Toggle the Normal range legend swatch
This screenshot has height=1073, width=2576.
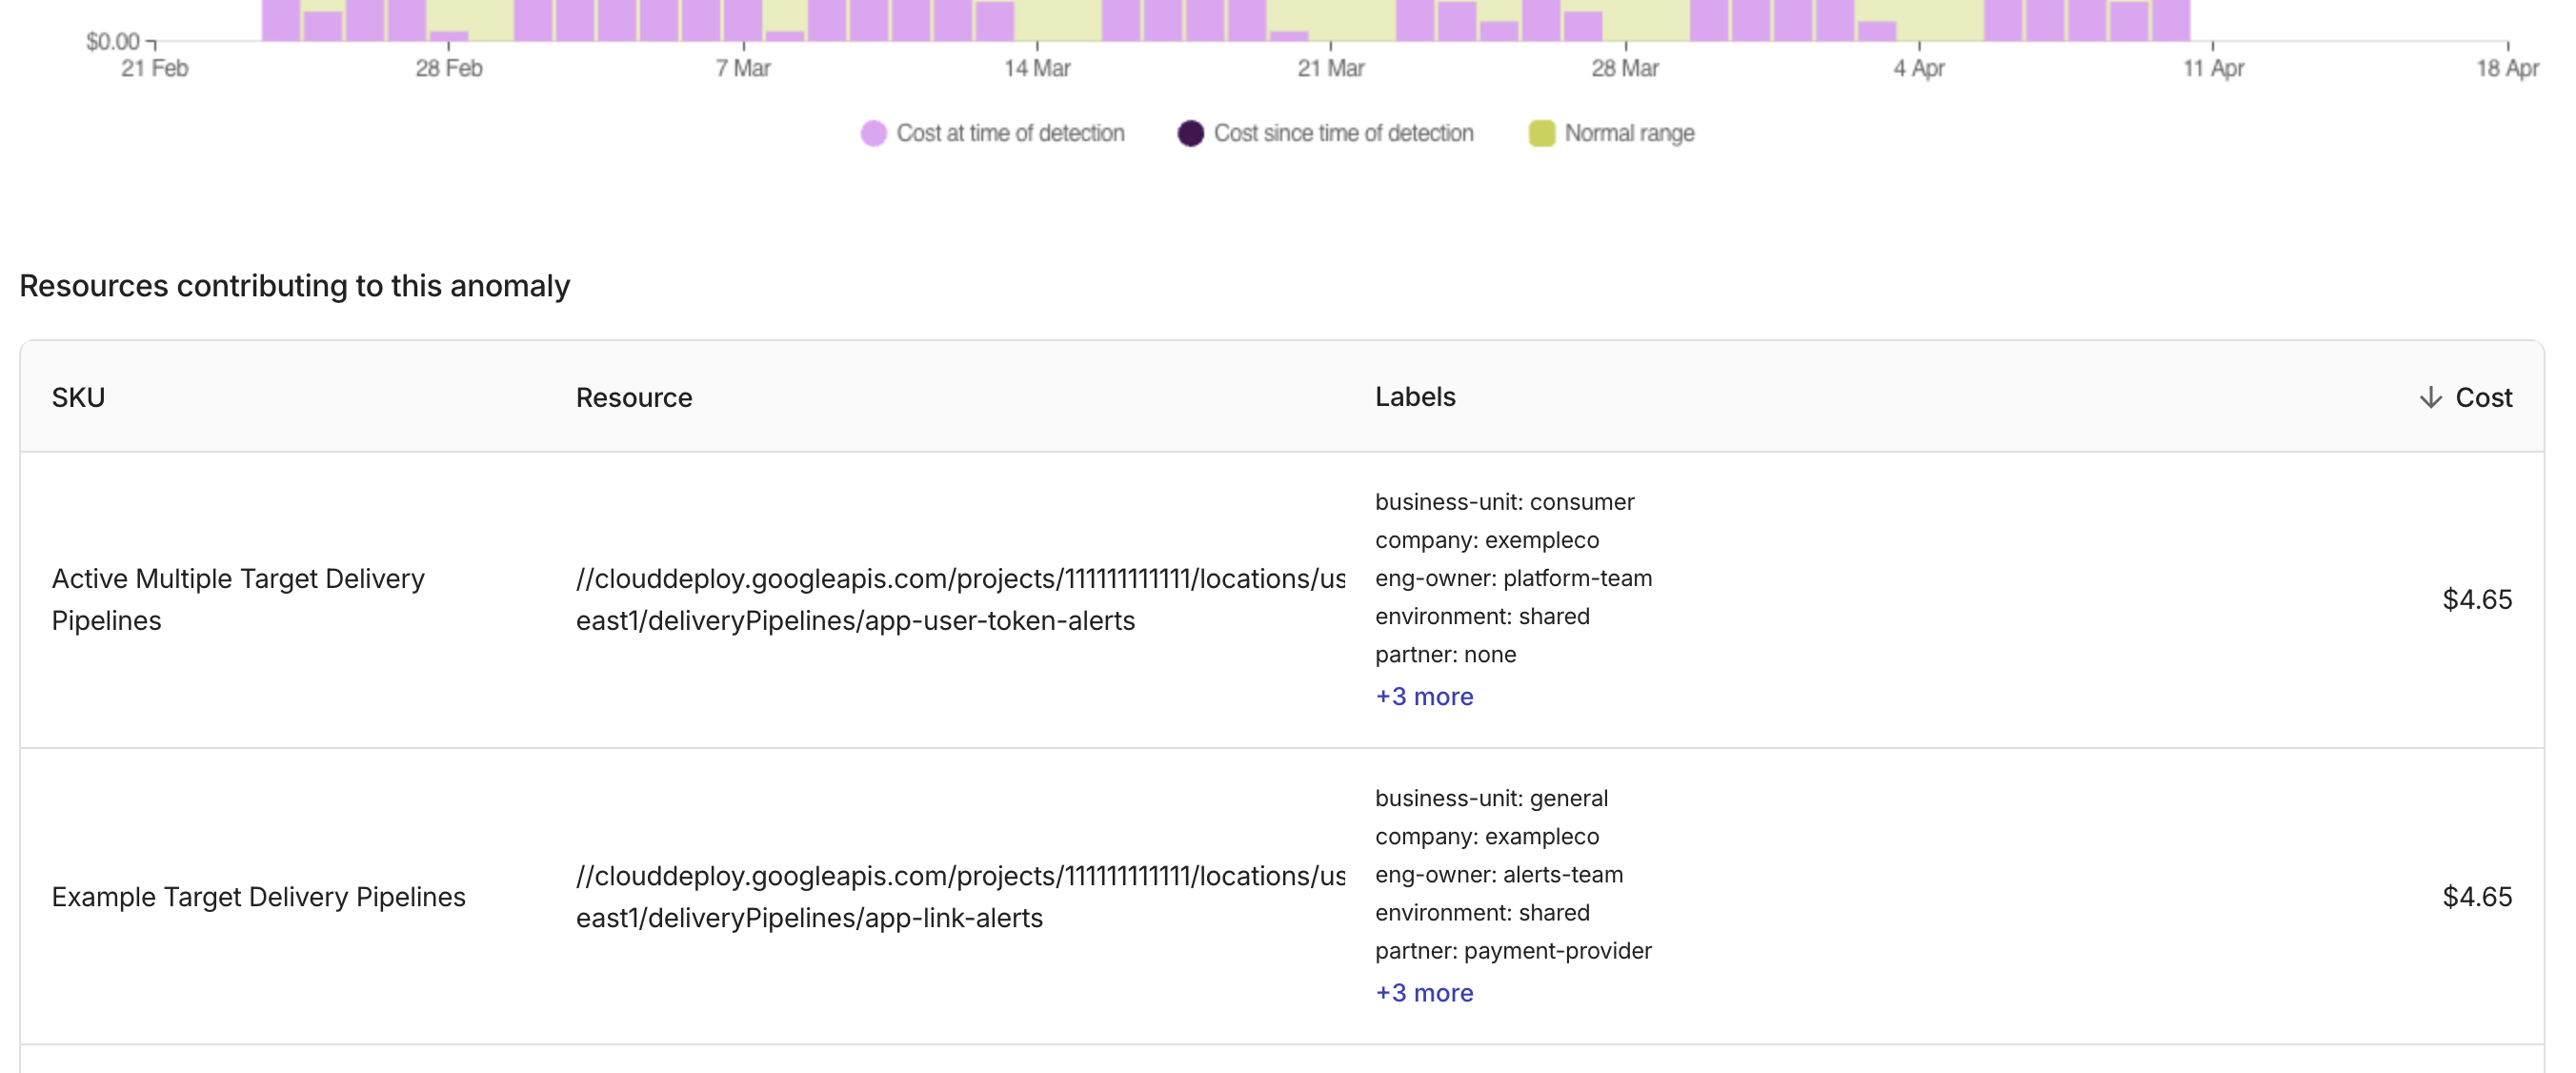(1541, 133)
